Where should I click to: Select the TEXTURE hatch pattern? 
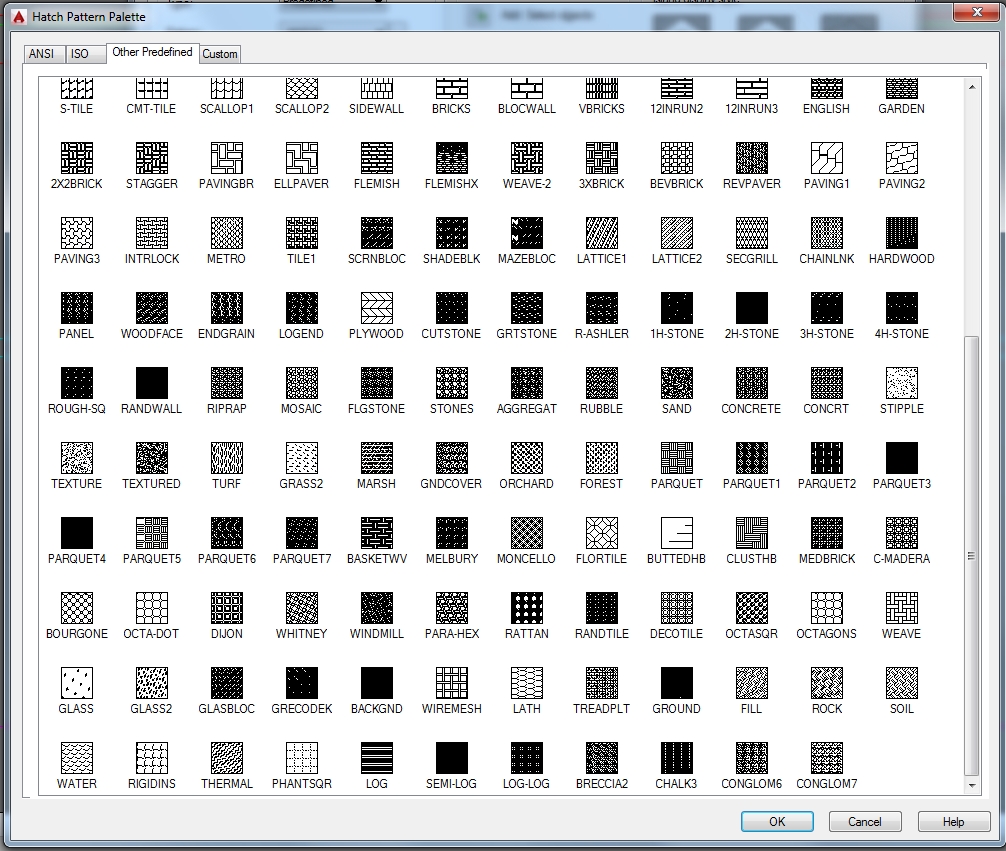76,458
